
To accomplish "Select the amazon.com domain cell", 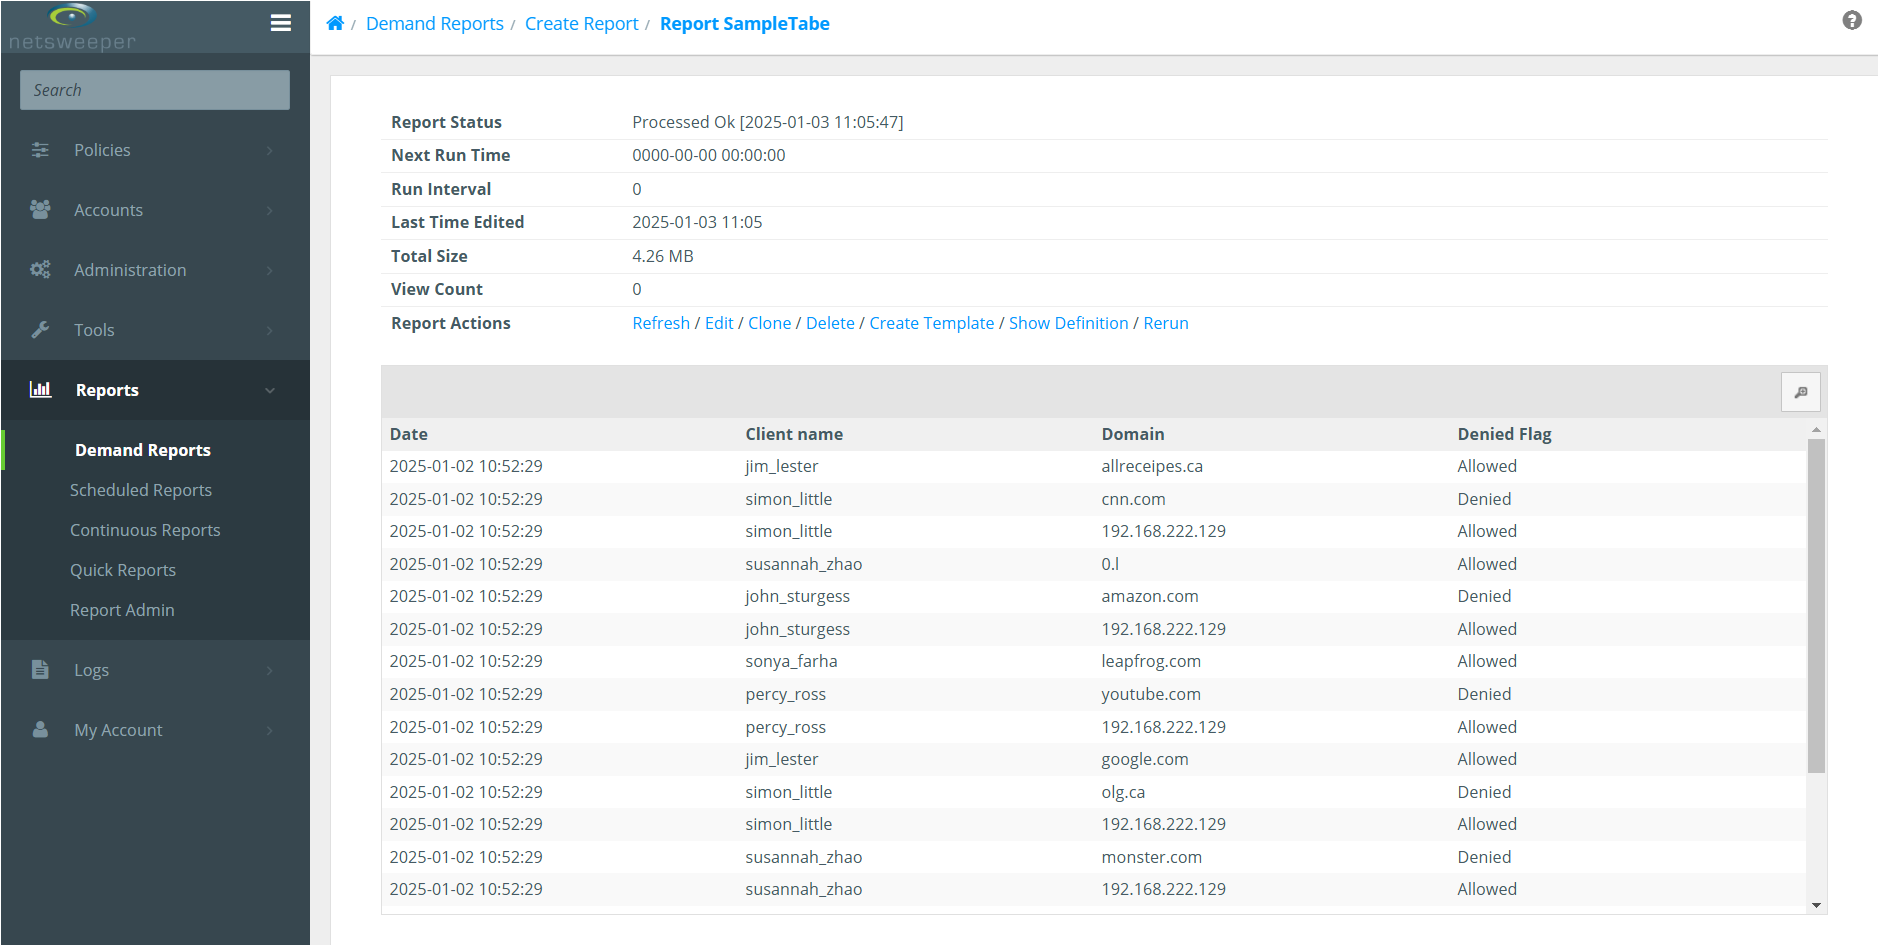I will coord(1150,596).
